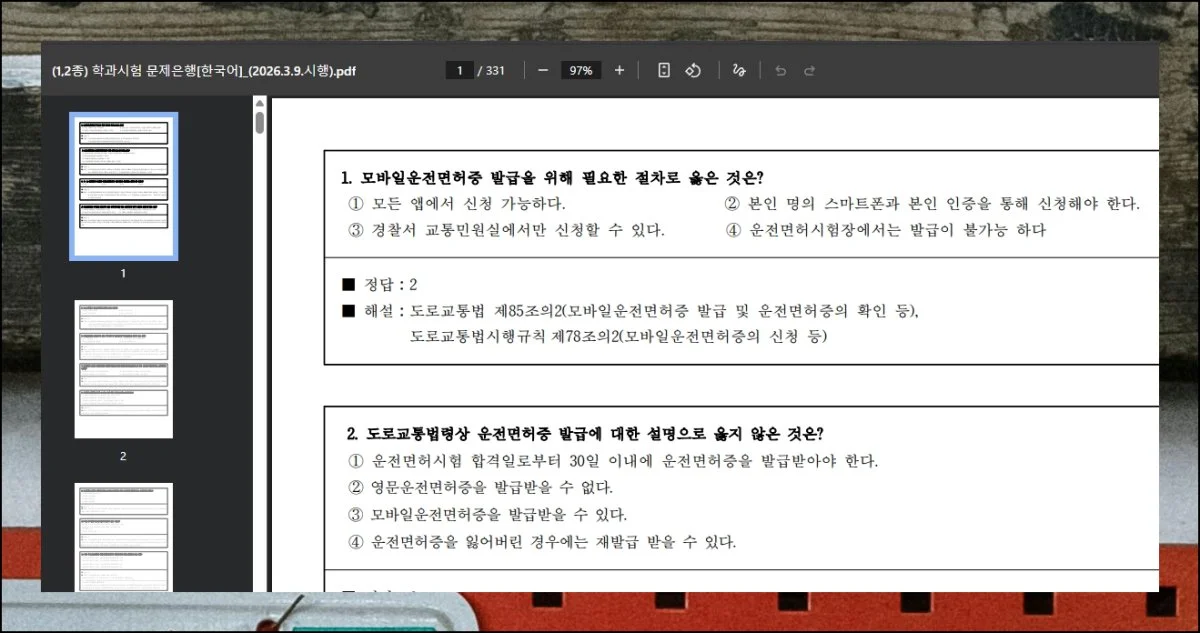Click the PDF file name title
Screen dimensions: 1200x633
point(204,71)
